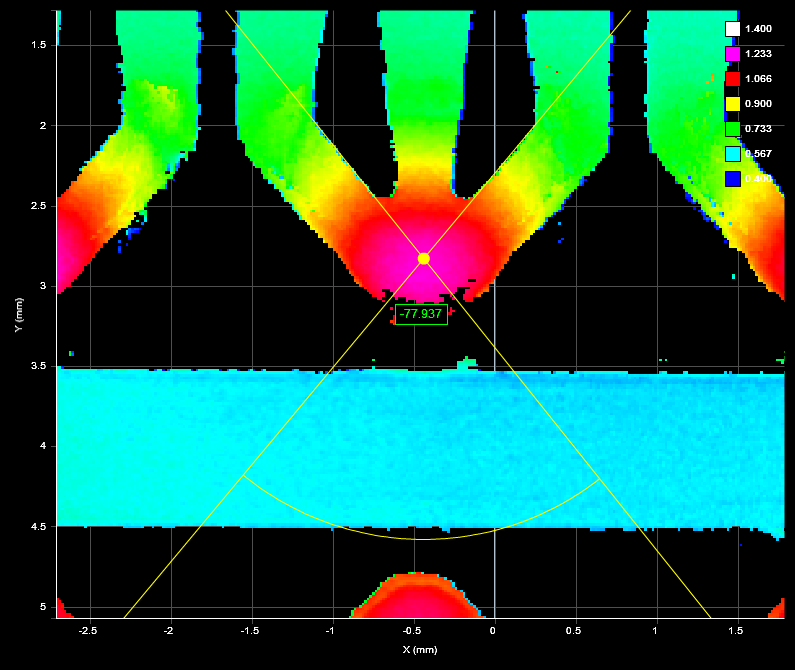795x670 pixels.
Task: Click the Y-axis tick label 2.5
Action: pyautogui.click(x=39, y=206)
